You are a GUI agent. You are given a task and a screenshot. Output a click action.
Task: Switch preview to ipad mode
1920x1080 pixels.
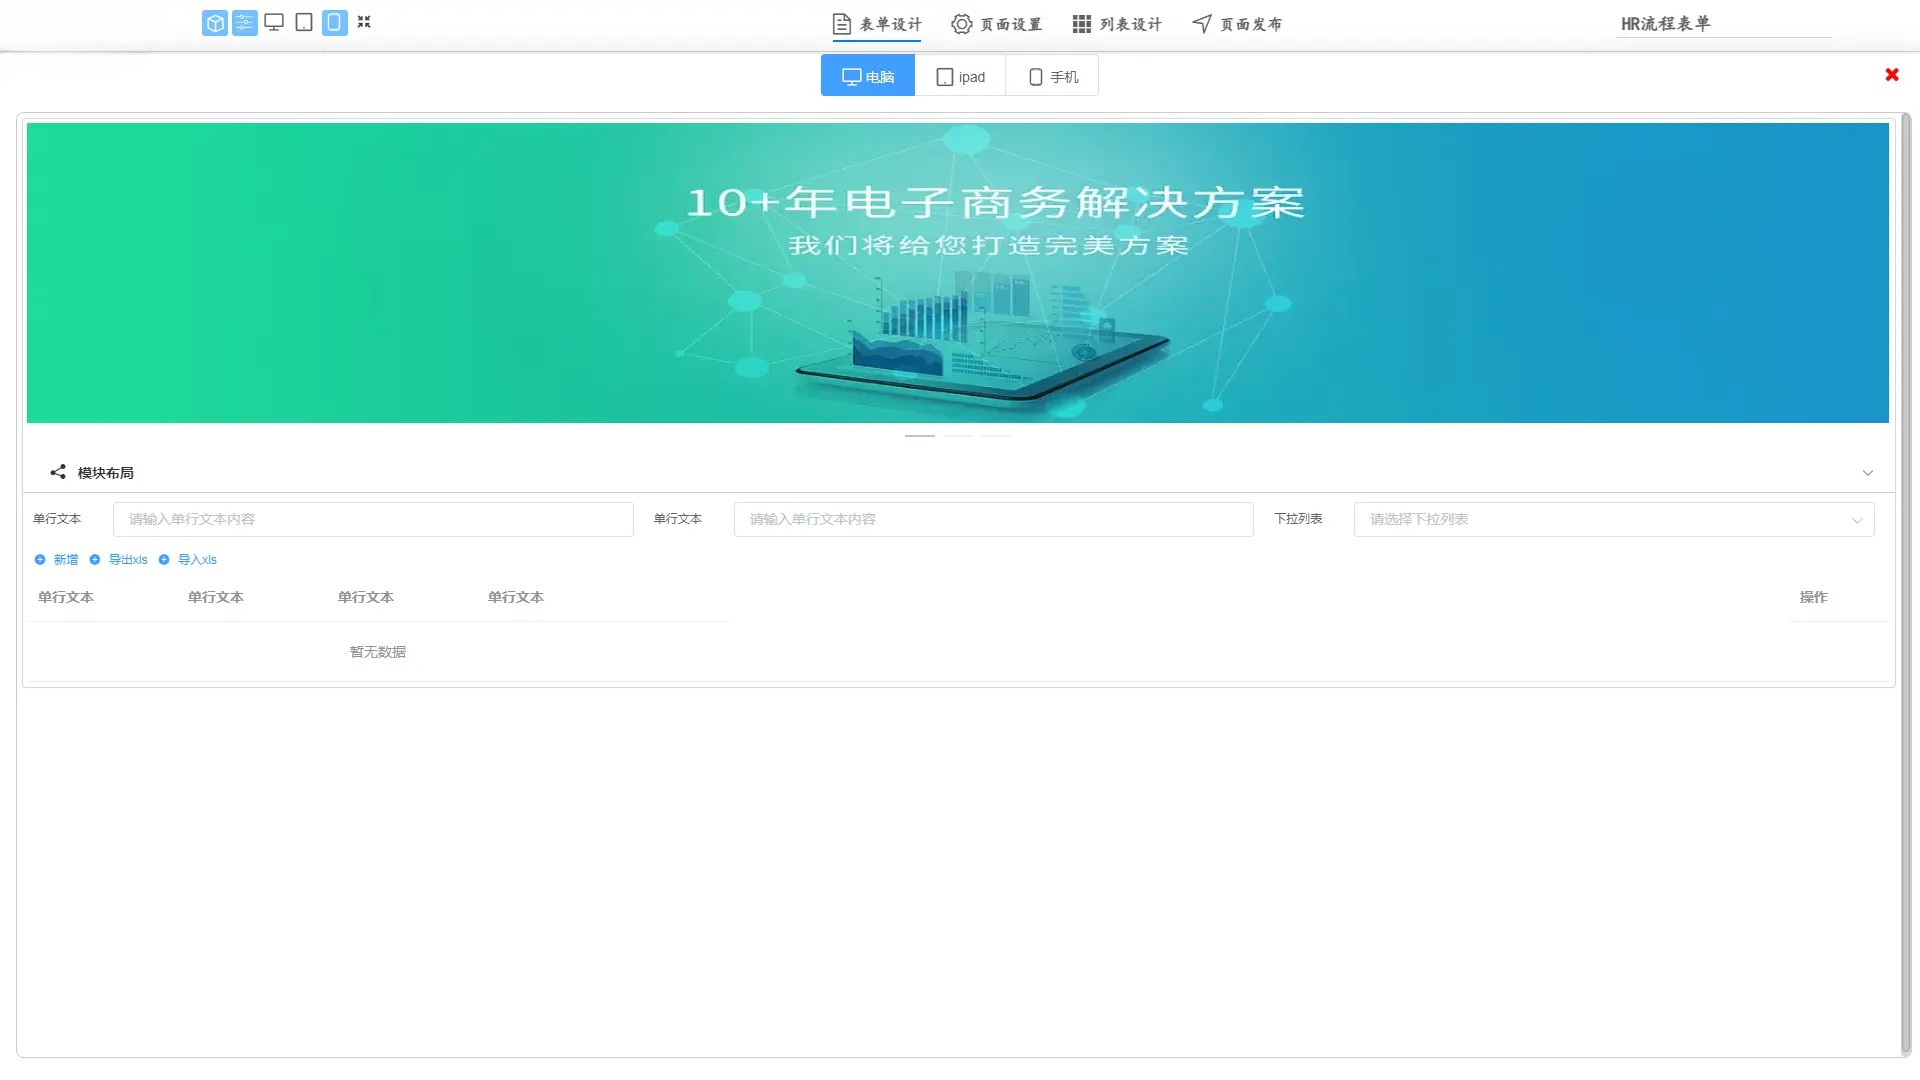(x=960, y=77)
